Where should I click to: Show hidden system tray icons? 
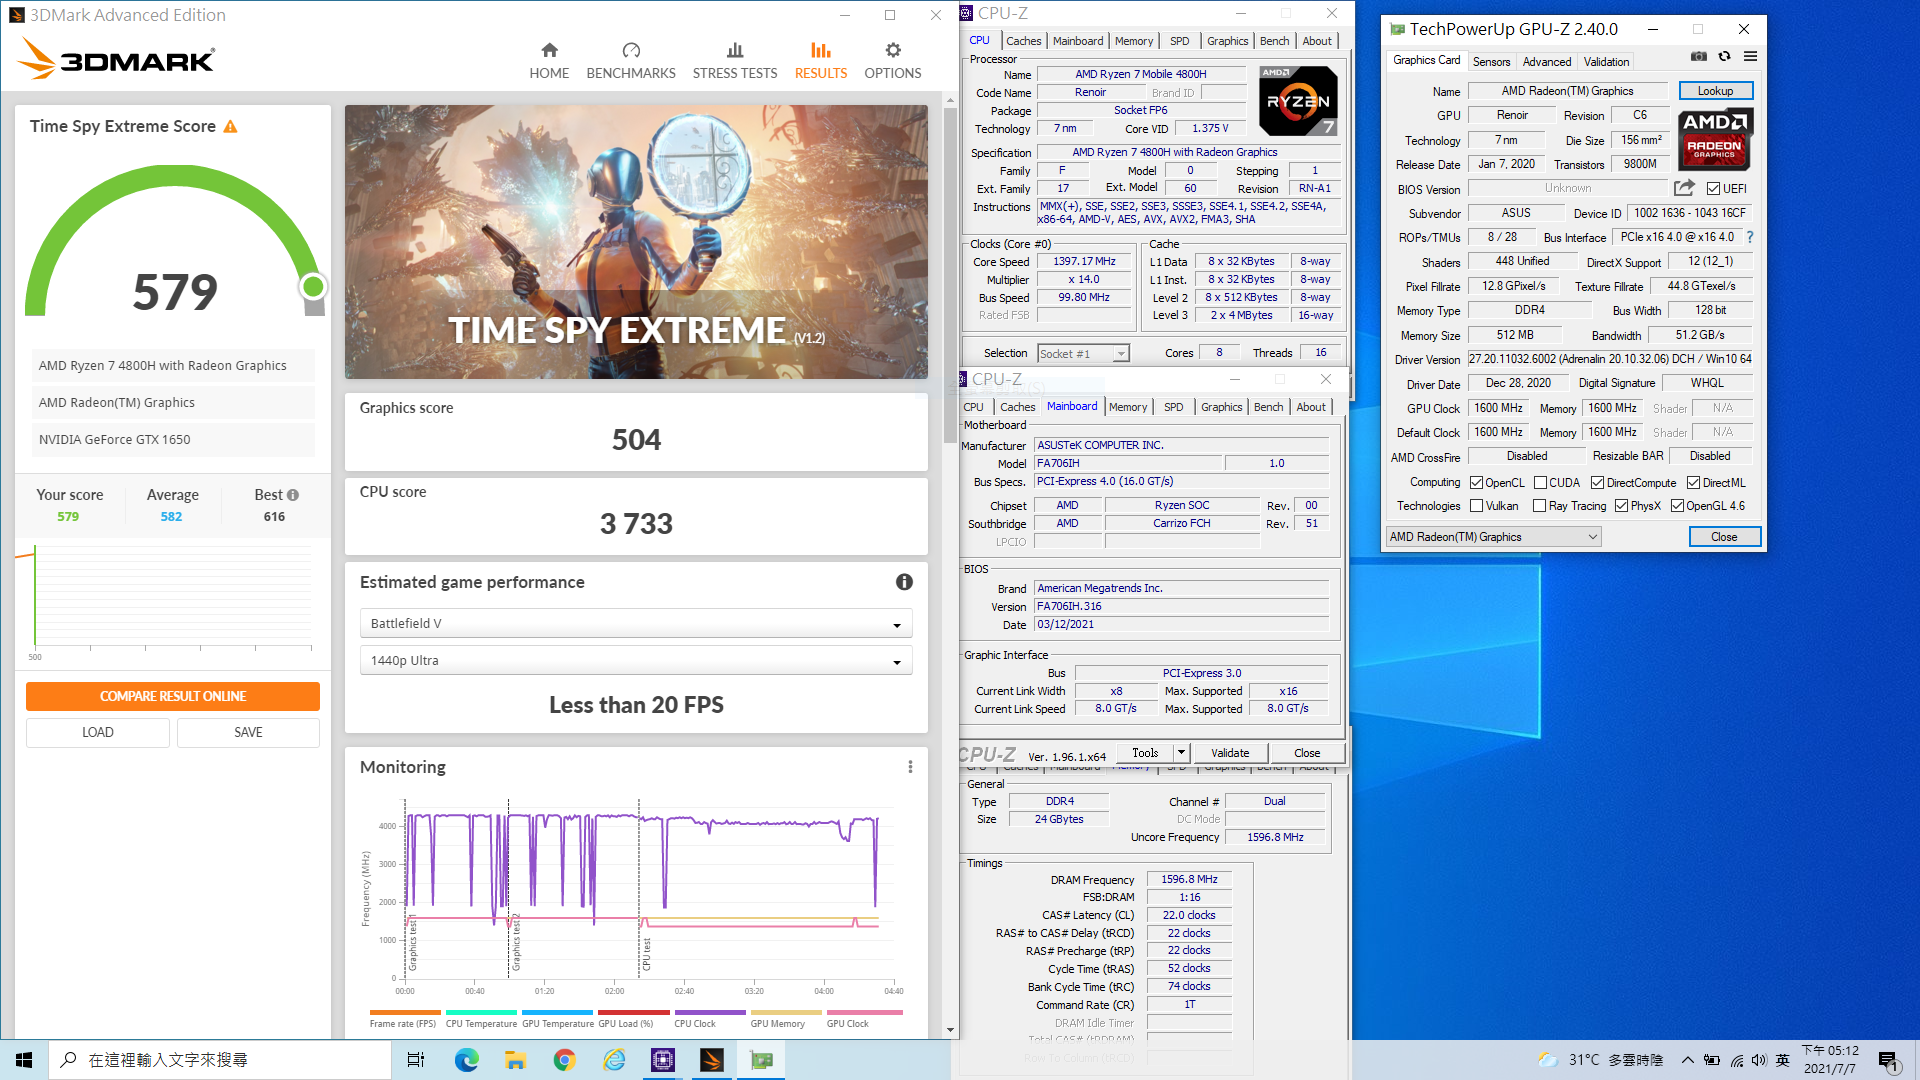pyautogui.click(x=1687, y=1060)
